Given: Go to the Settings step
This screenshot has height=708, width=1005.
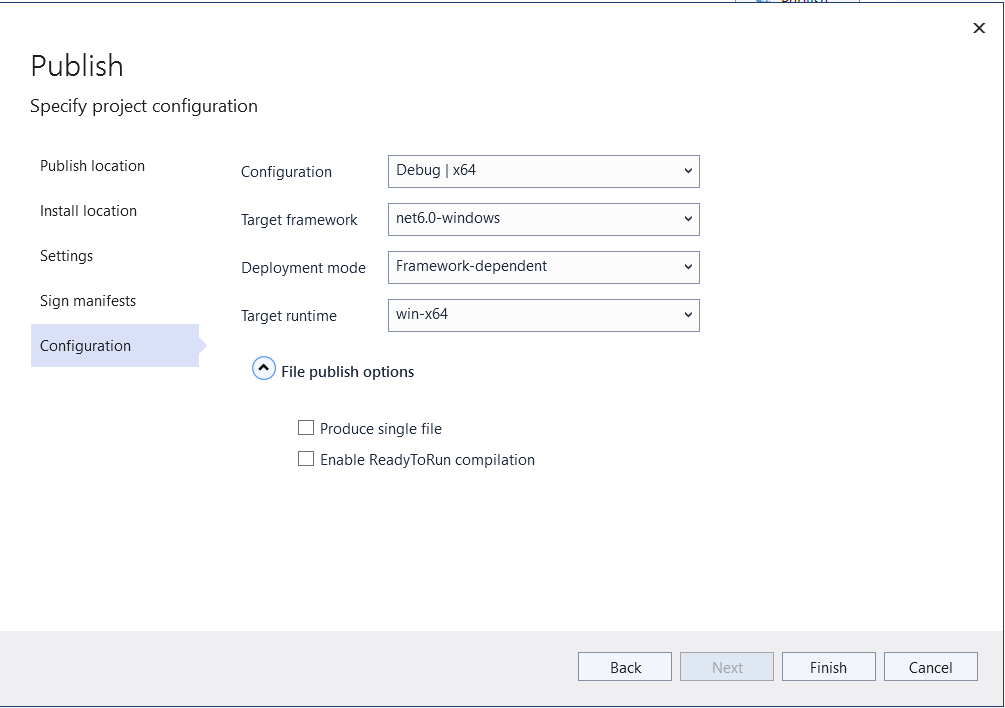Looking at the screenshot, I should point(66,256).
